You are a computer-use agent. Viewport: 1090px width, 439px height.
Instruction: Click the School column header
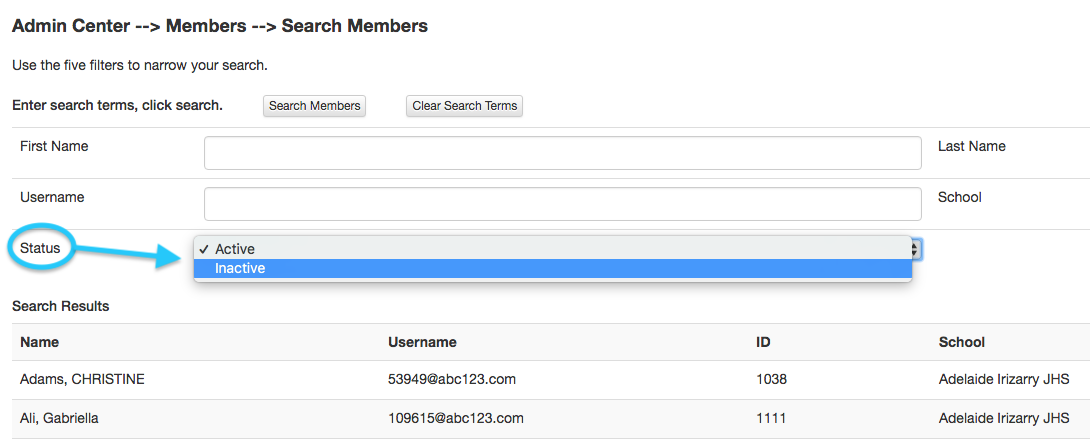961,342
